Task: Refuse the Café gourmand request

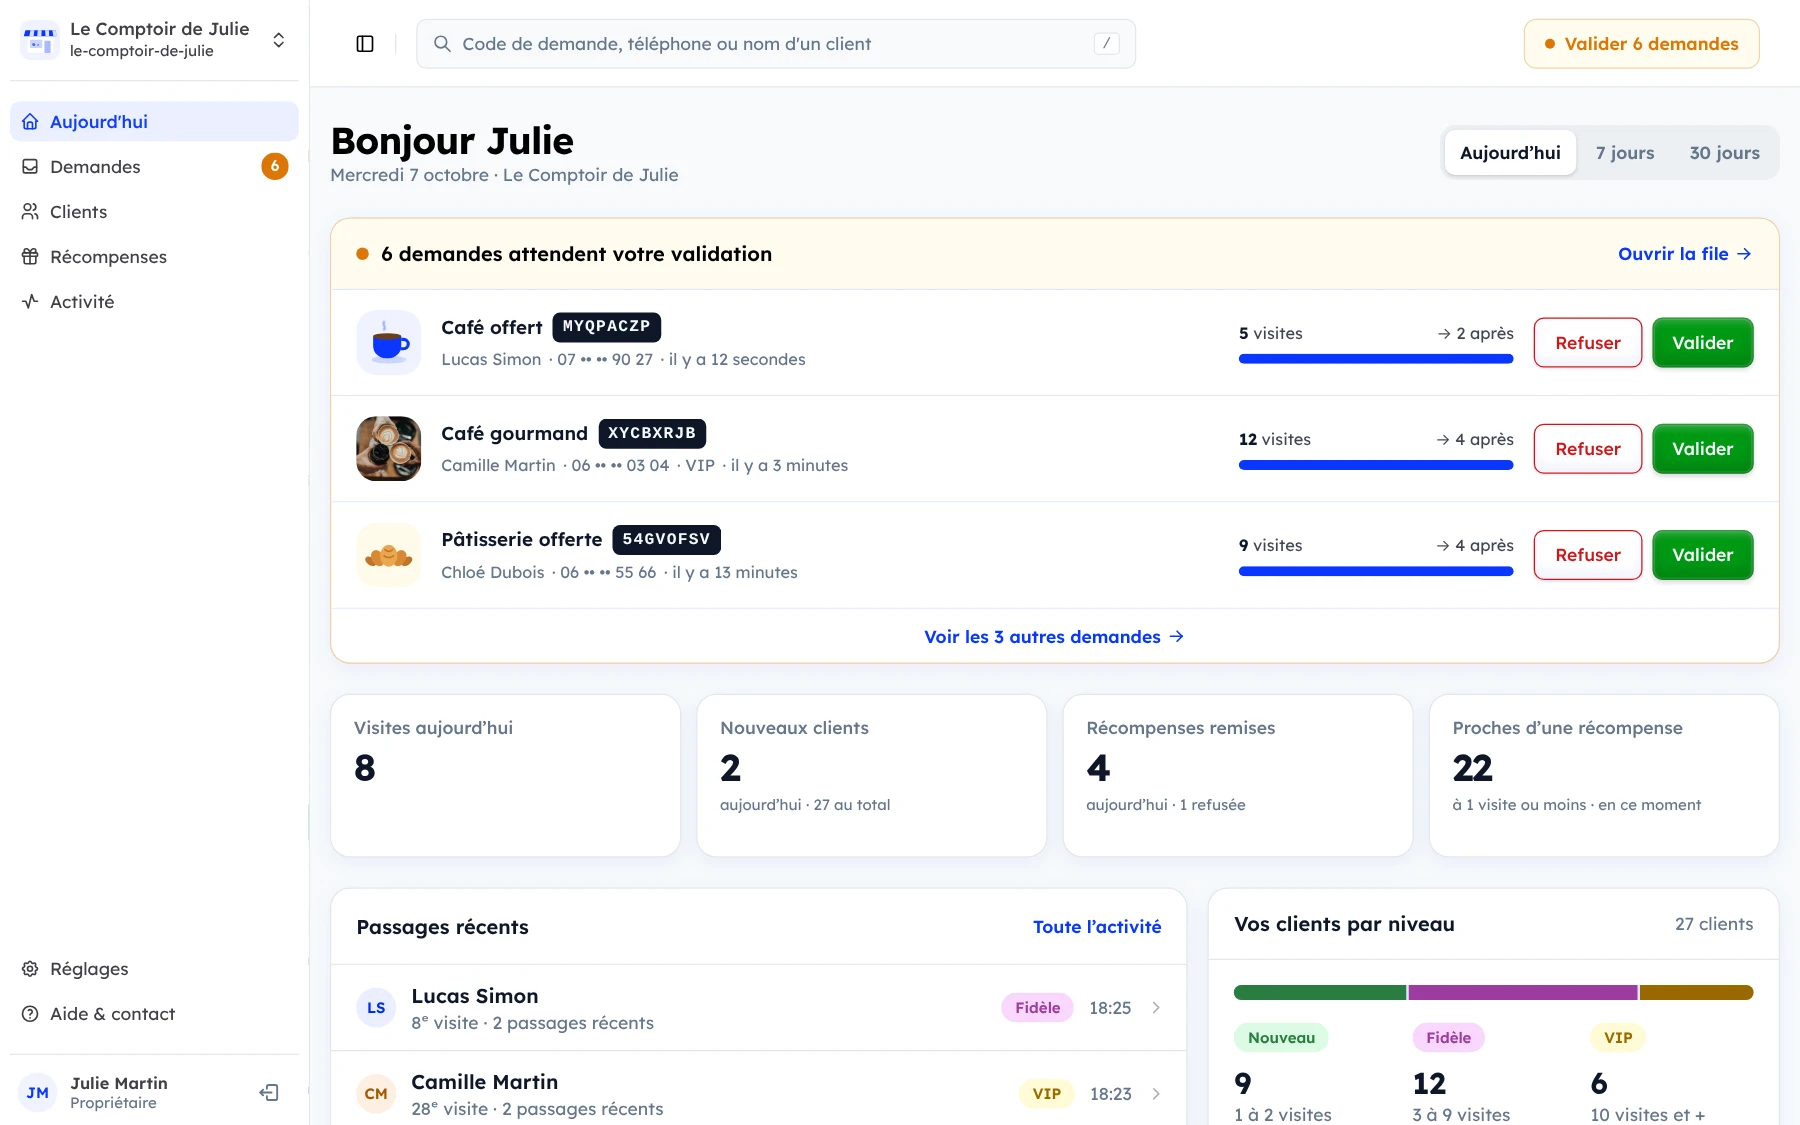Action: (1588, 449)
